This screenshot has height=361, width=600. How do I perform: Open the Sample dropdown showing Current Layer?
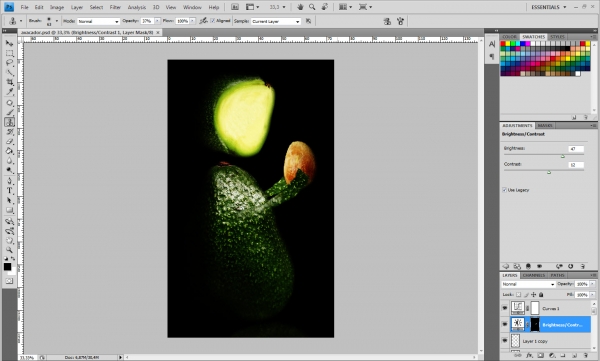click(x=276, y=21)
